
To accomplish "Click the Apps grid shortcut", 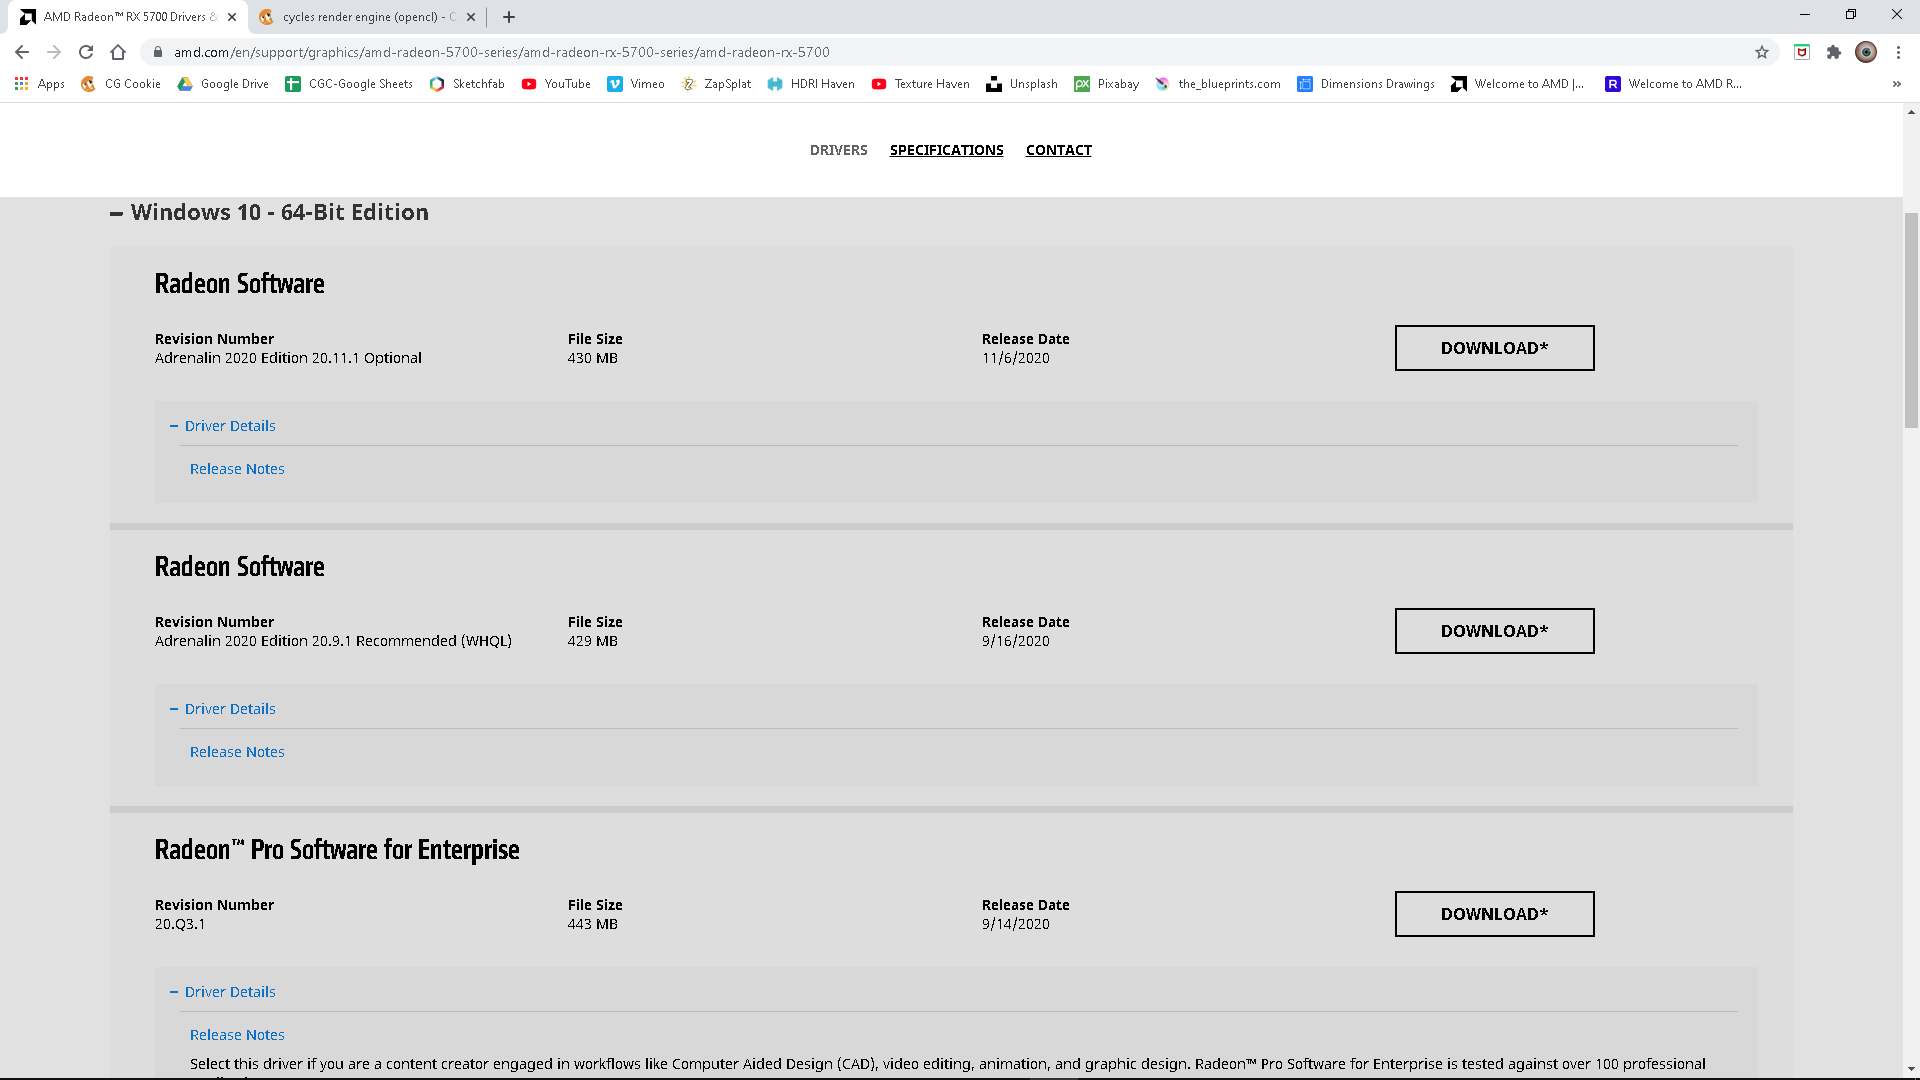I will coord(40,84).
